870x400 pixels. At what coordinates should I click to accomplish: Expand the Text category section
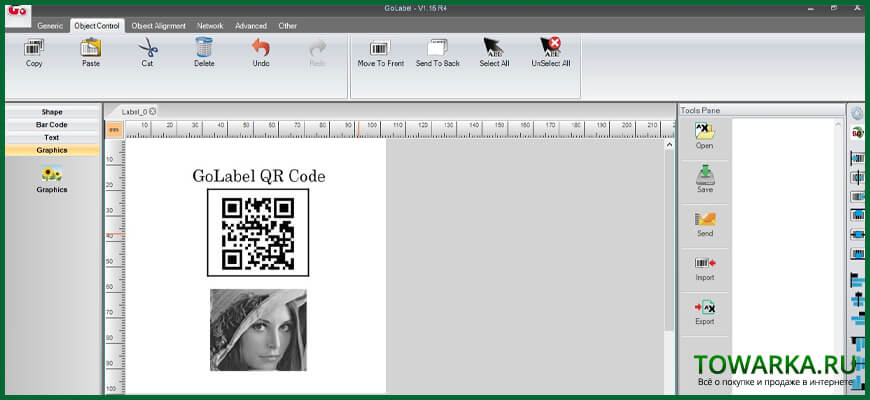point(52,138)
